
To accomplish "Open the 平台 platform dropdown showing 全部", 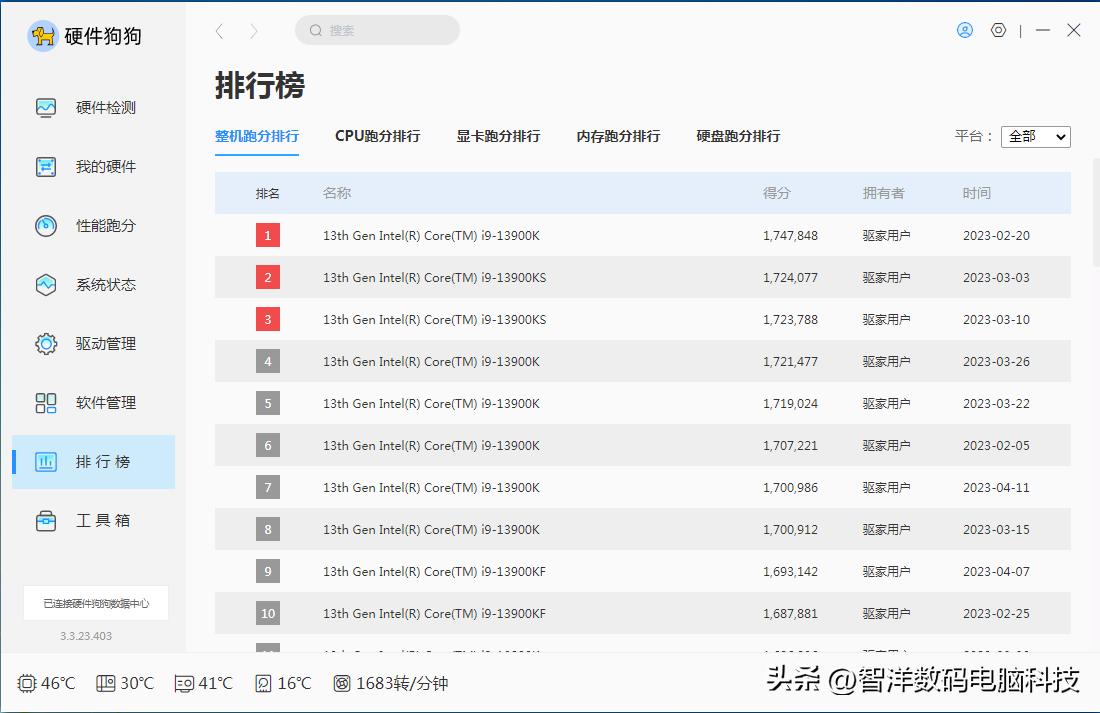I will (x=1035, y=136).
